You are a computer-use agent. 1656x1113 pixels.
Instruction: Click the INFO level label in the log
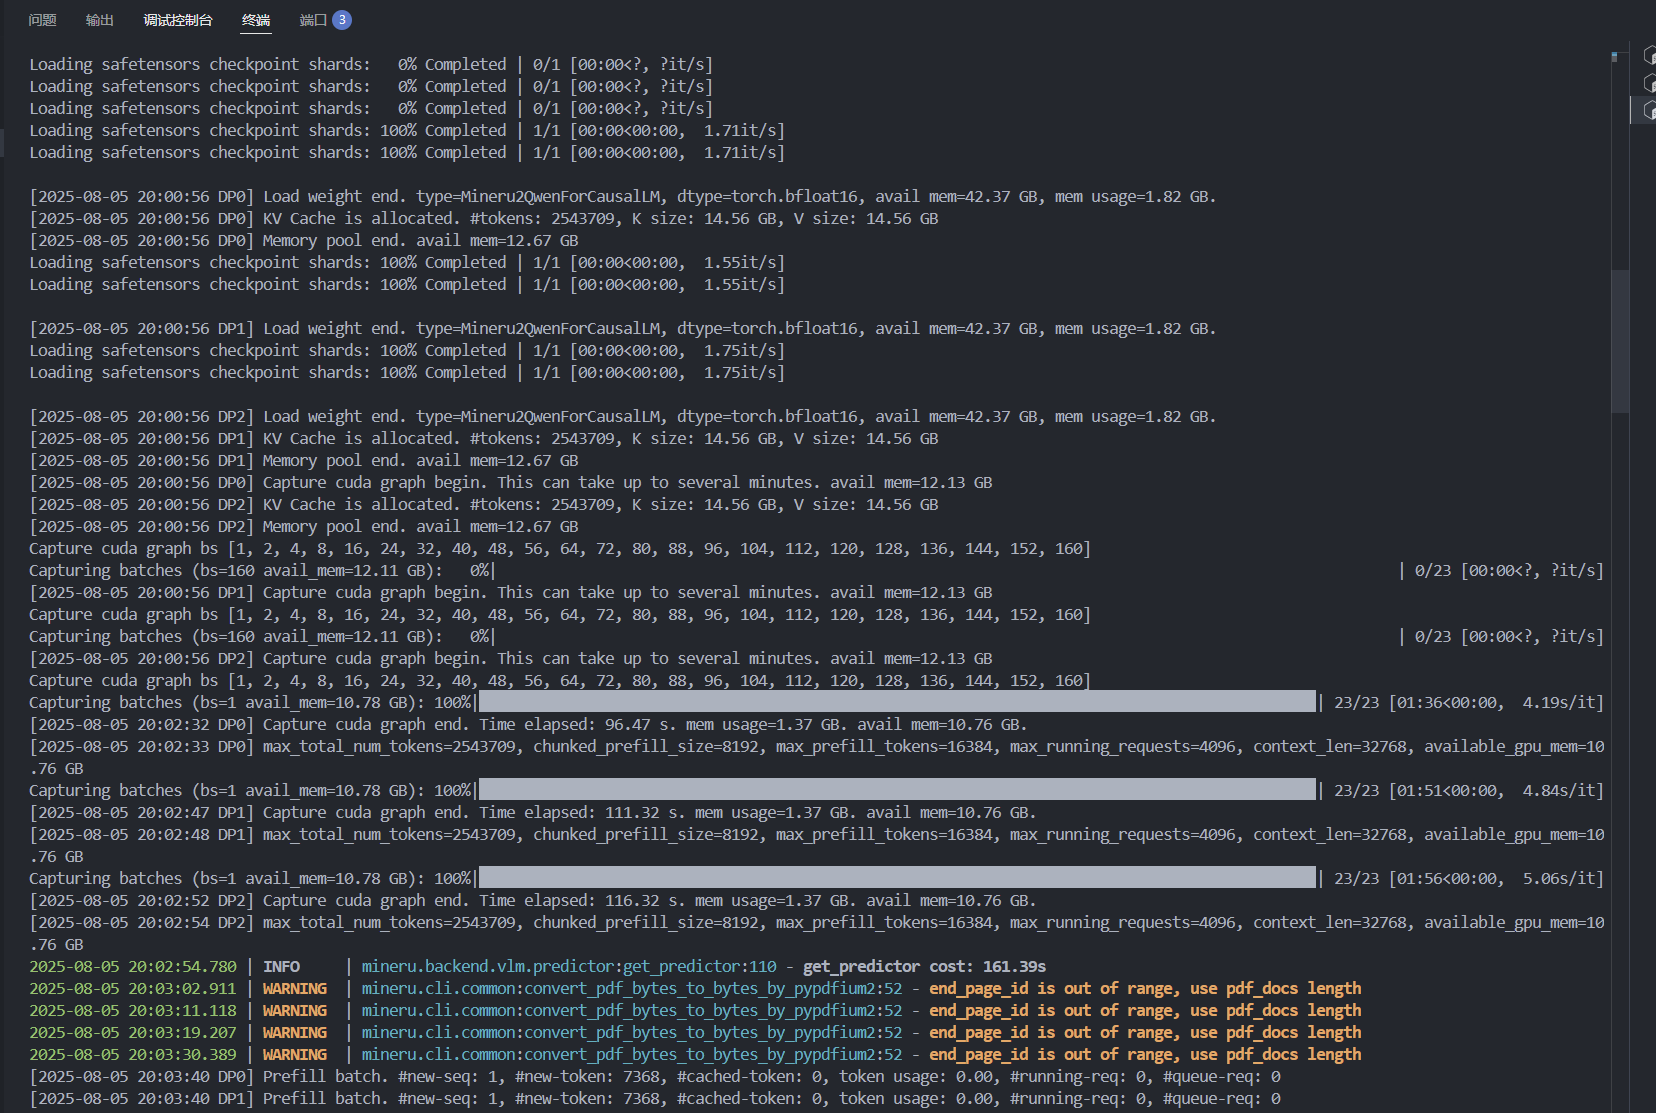pos(281,967)
